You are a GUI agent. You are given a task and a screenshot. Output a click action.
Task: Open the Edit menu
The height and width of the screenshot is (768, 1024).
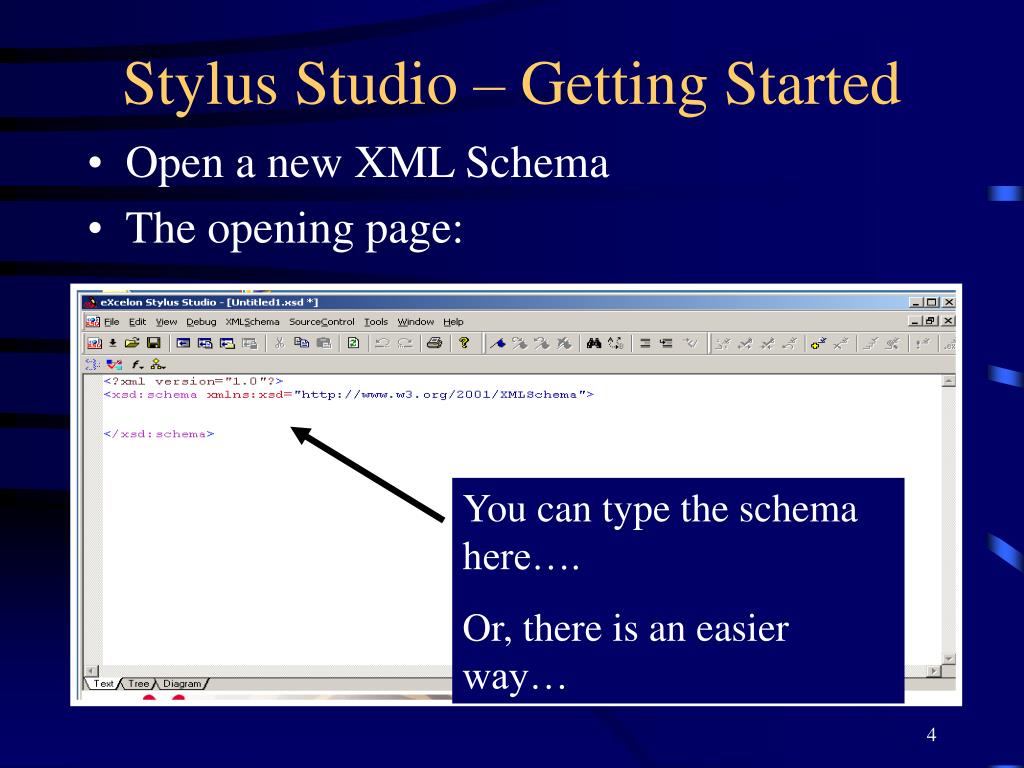pos(137,322)
